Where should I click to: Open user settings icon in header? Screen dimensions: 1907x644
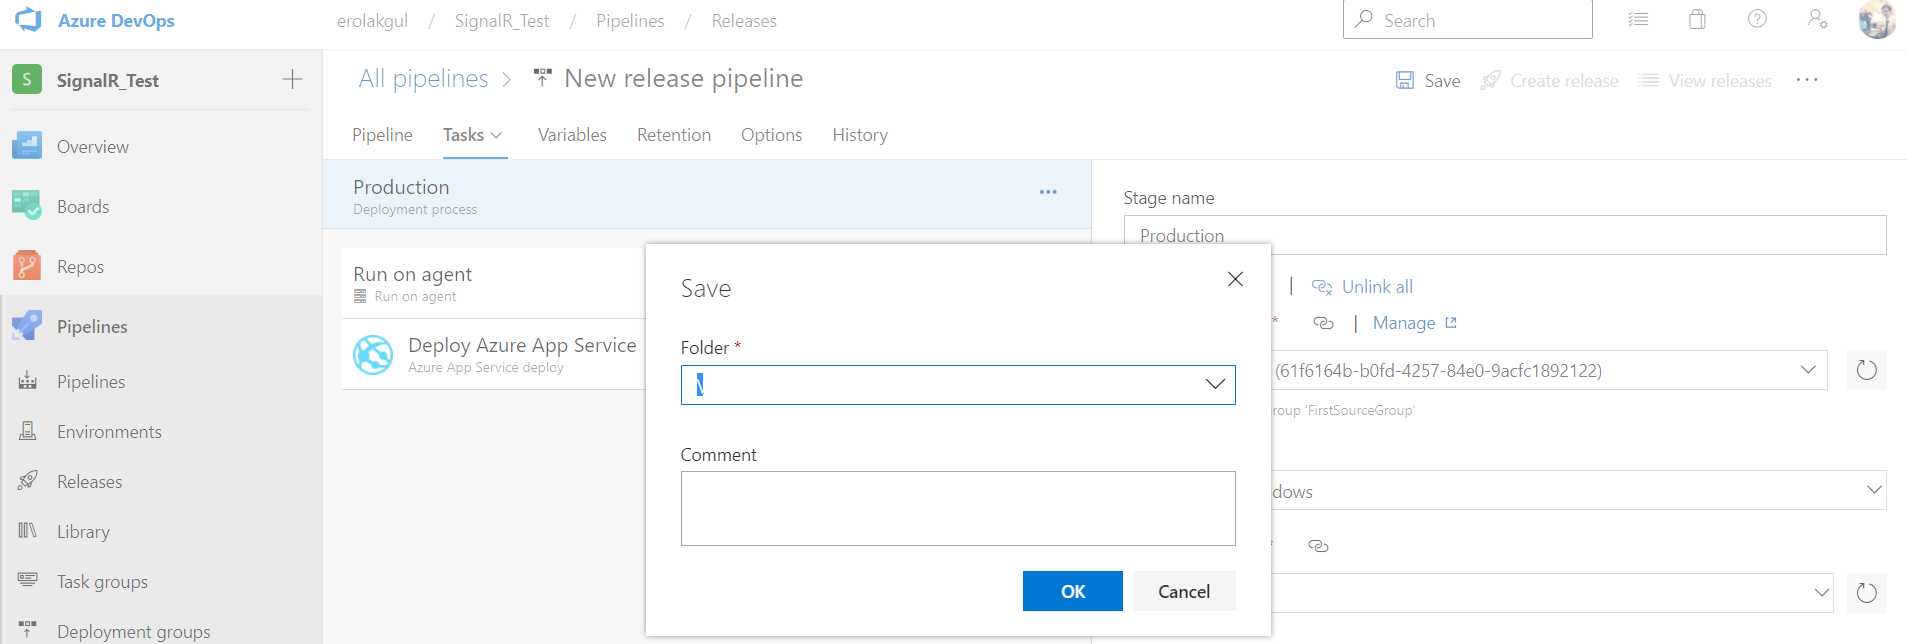(x=1817, y=20)
